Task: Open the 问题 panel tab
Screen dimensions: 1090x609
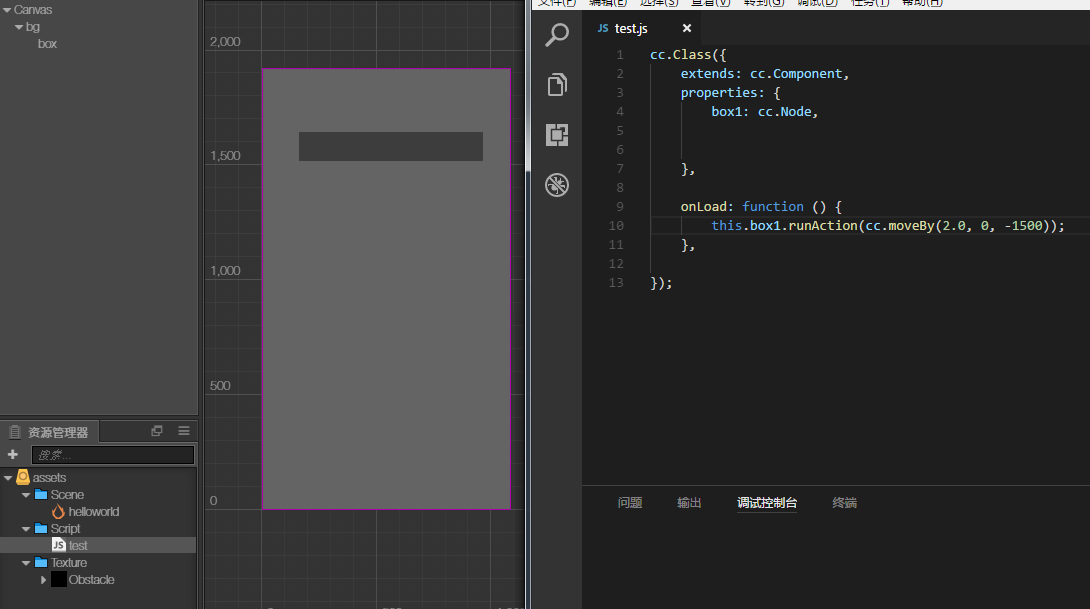Action: tap(630, 503)
